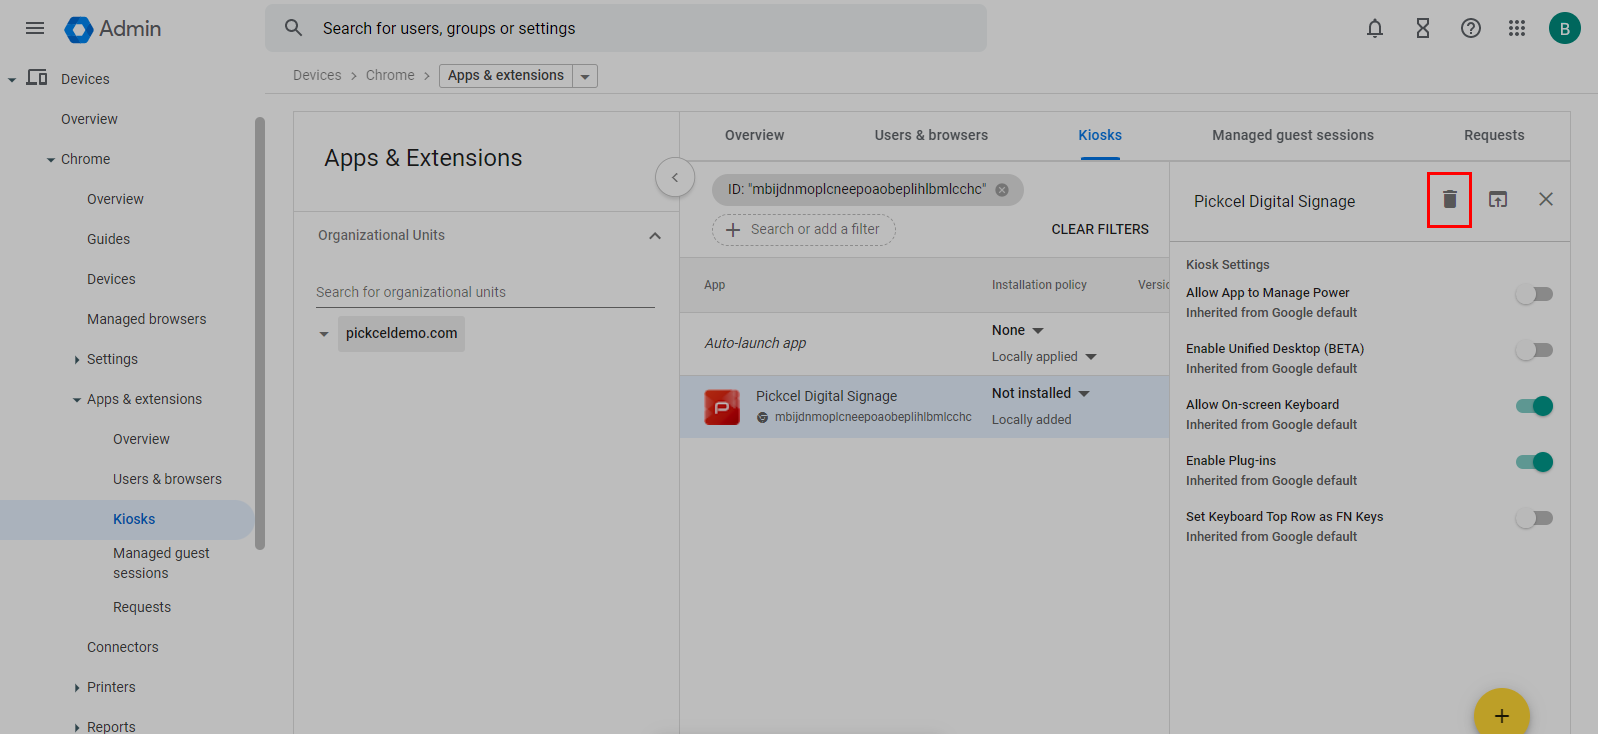
Task: Click the plus icon to add a filter
Action: [x=733, y=230]
